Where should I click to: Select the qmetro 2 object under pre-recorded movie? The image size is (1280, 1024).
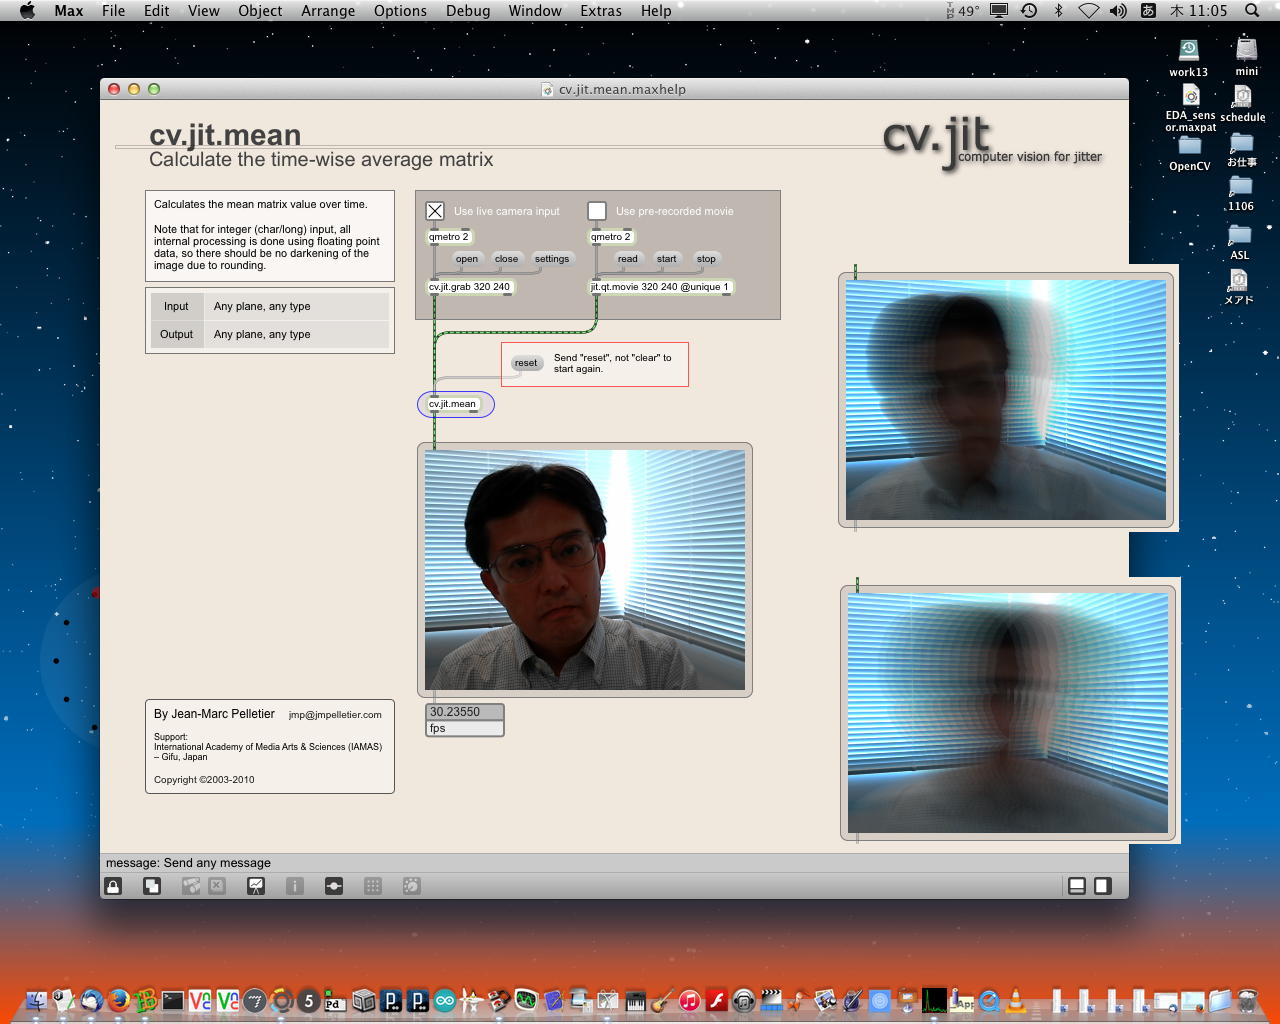[611, 237]
